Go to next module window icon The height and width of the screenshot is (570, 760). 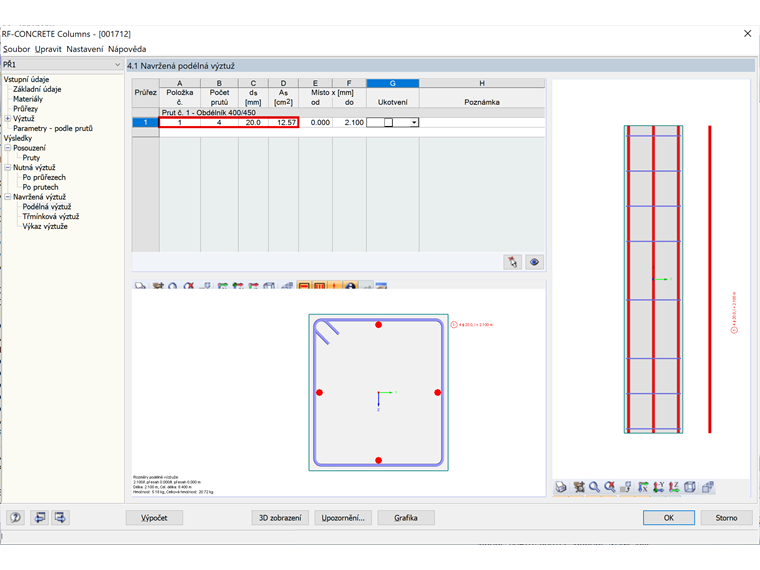click(60, 518)
